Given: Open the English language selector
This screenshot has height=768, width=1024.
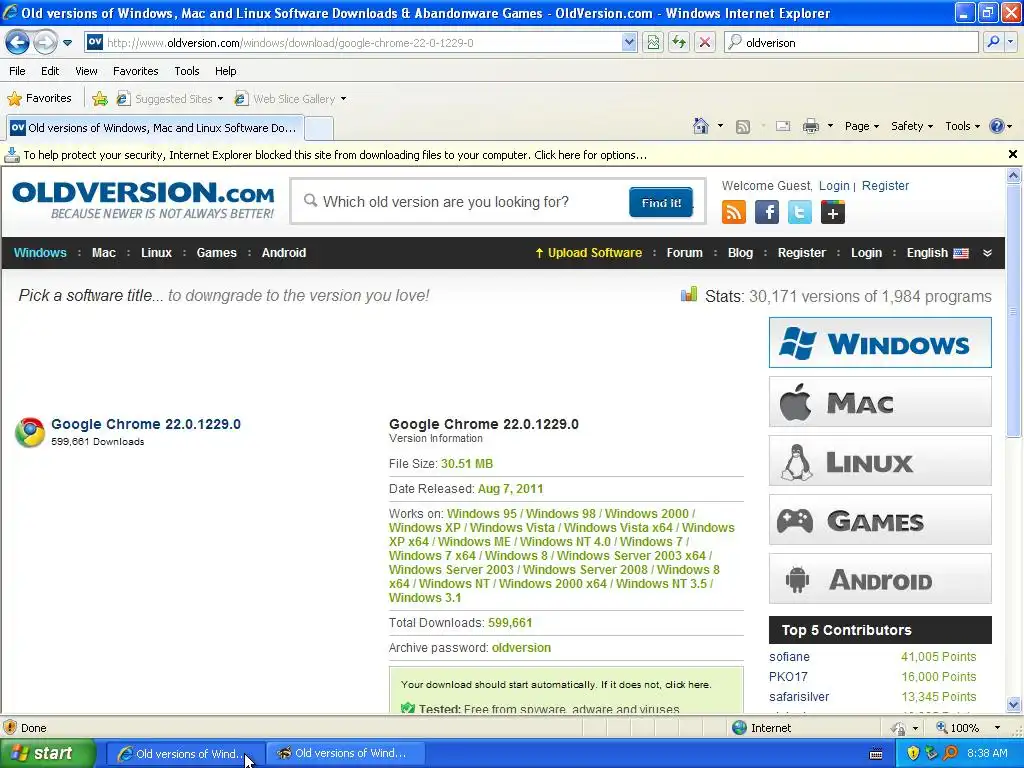Looking at the screenshot, I should pyautogui.click(x=937, y=253).
